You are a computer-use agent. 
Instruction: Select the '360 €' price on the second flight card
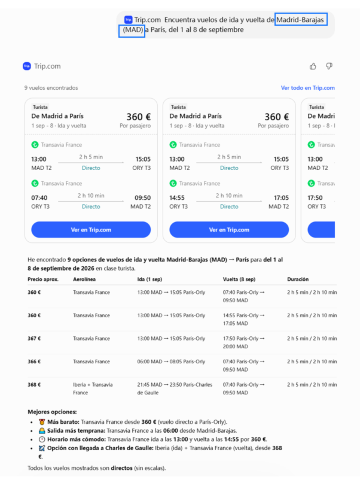click(277, 117)
